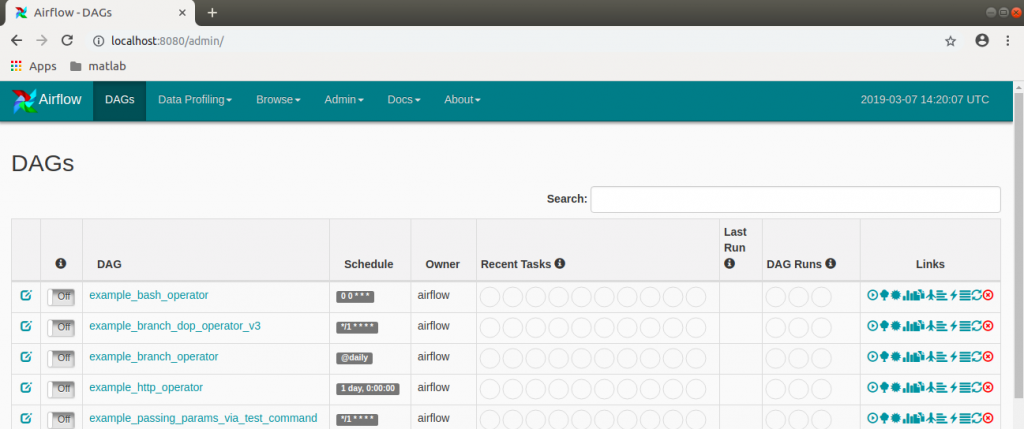Open the matlab bookmarks folder

98,66
